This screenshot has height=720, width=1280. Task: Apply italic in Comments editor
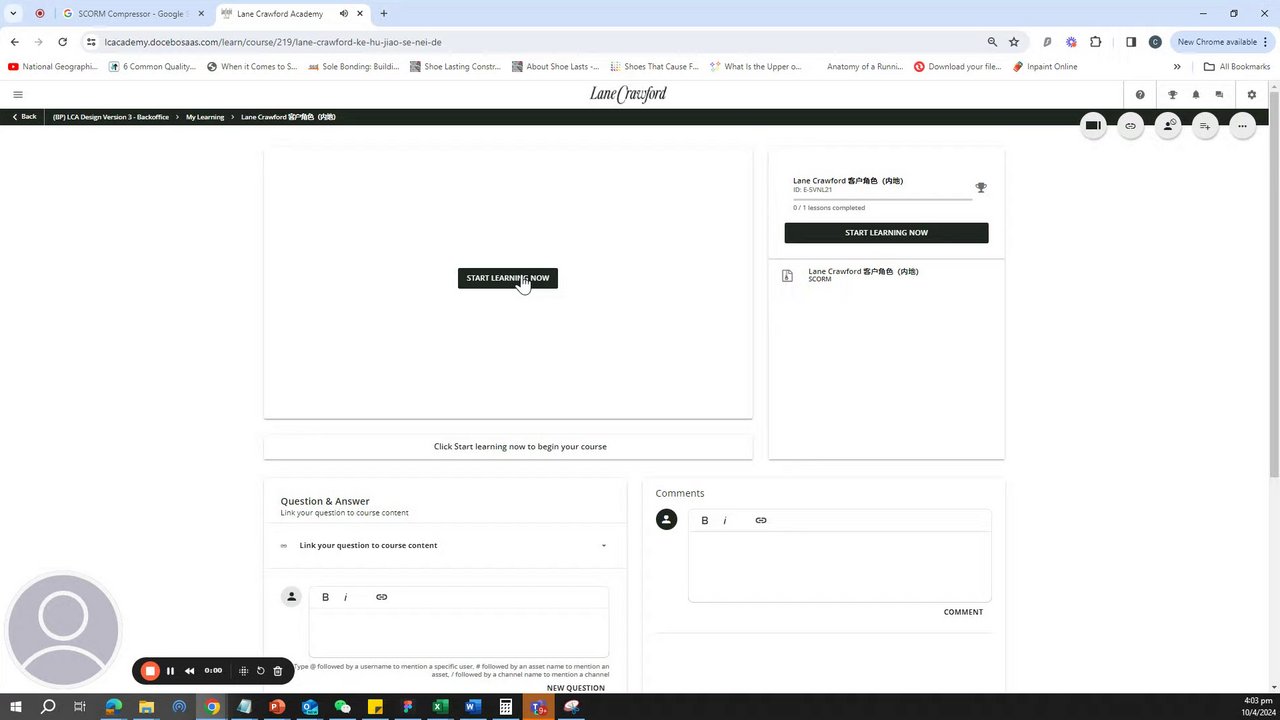coord(725,520)
